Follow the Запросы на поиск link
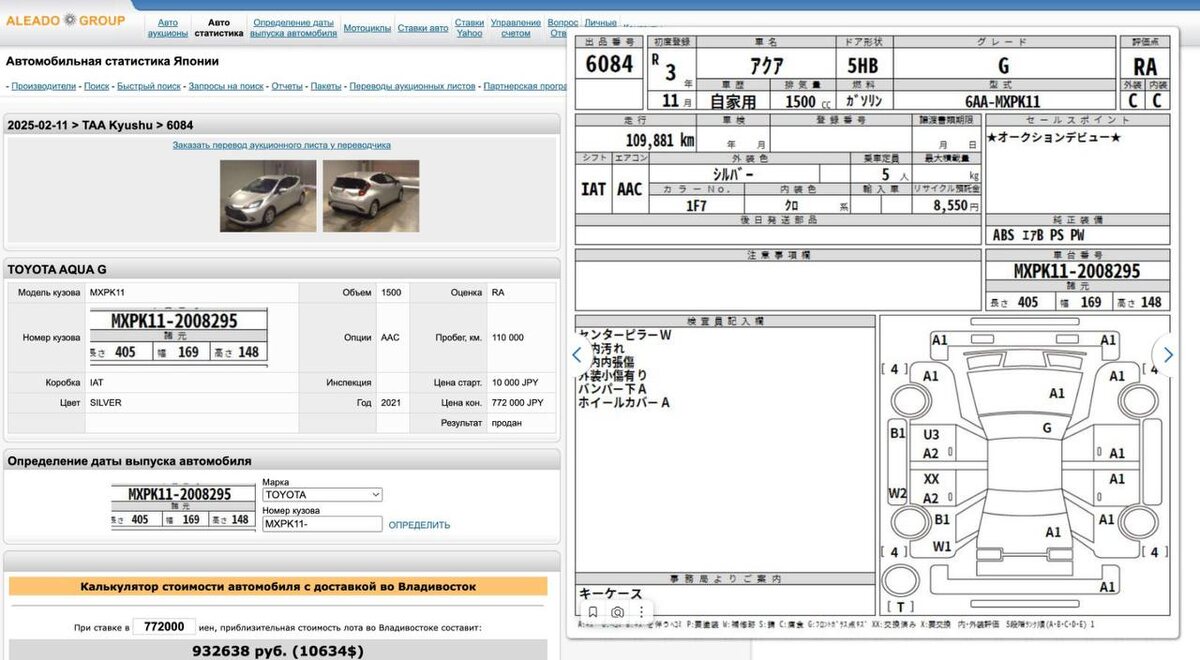Screen dimensions: 1200x660 tap(226, 87)
